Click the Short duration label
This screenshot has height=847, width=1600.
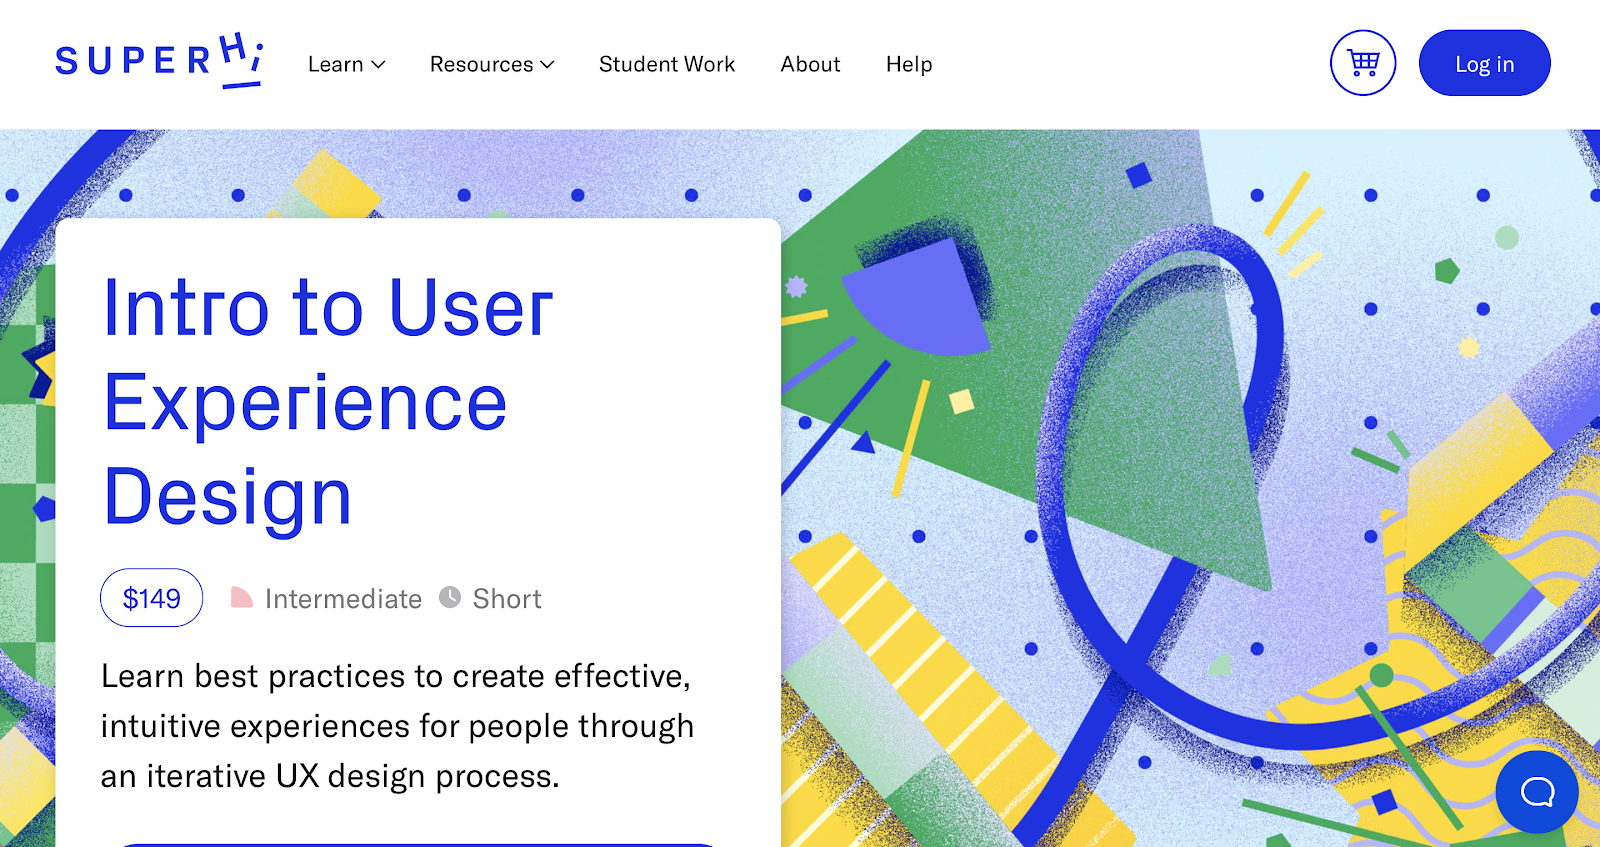tap(507, 599)
